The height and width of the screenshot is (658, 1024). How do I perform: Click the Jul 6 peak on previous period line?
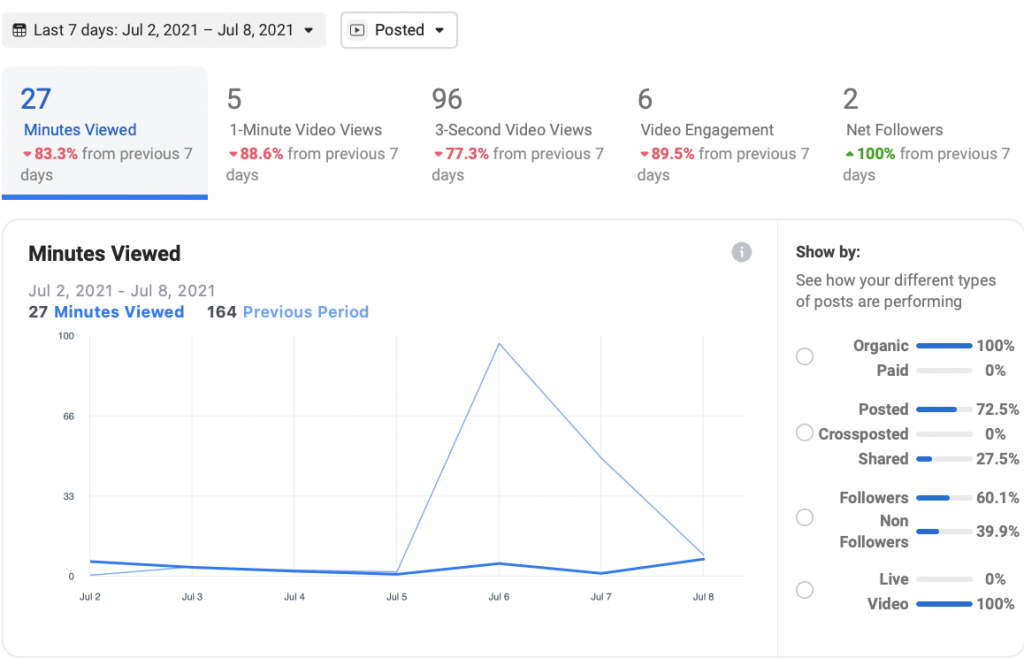(x=498, y=344)
